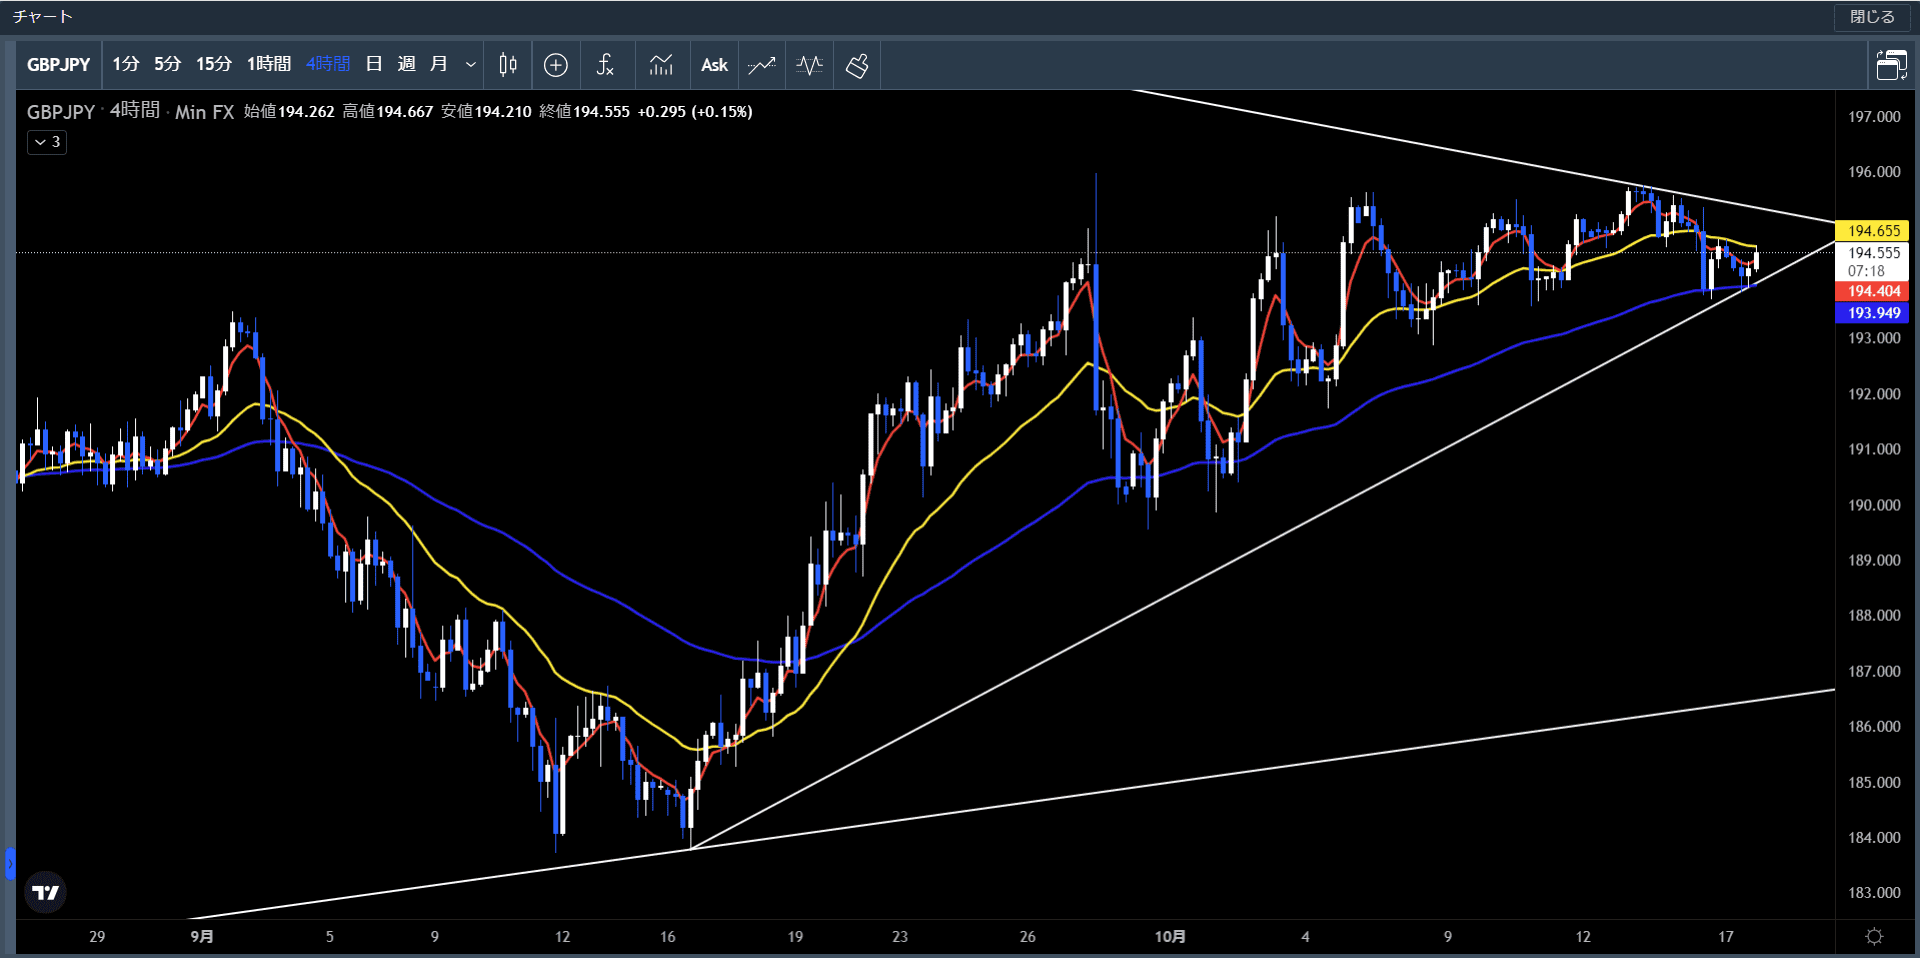Open the candlestick chart type selector
The height and width of the screenshot is (958, 1920).
(x=508, y=65)
